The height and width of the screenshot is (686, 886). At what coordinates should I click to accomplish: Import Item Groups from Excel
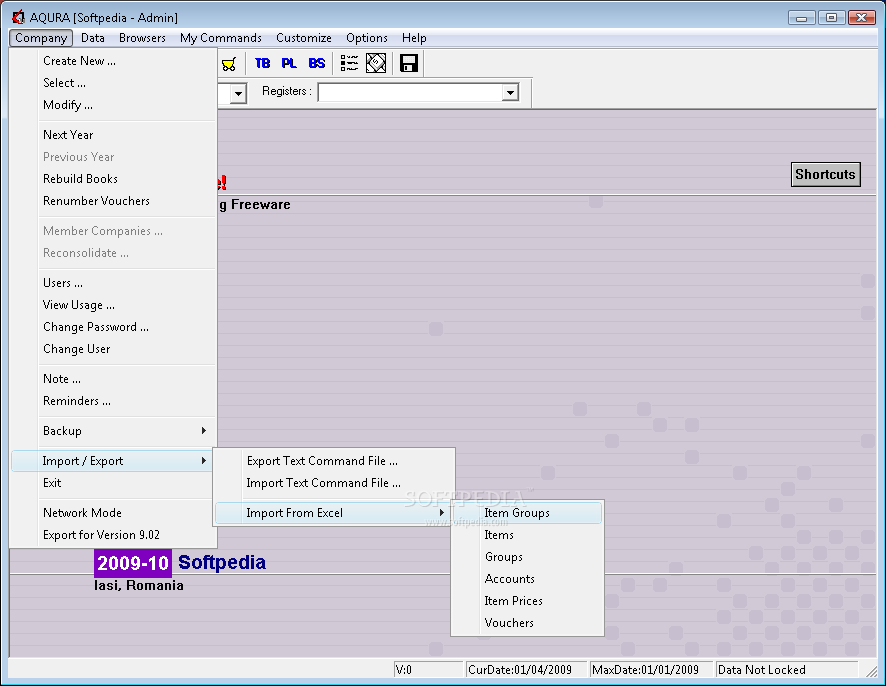[527, 513]
